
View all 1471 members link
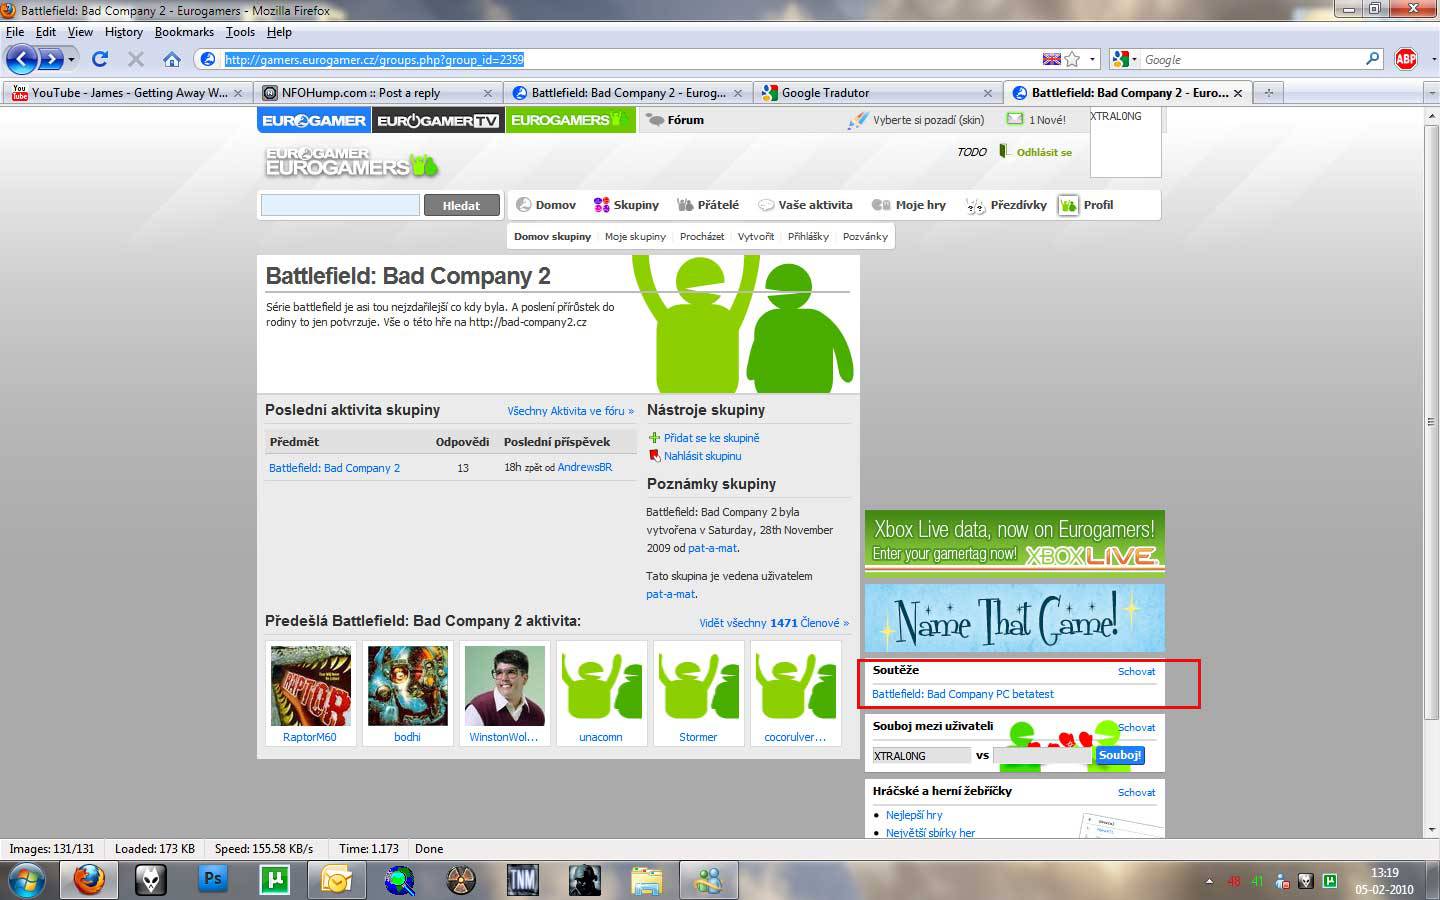[774, 623]
